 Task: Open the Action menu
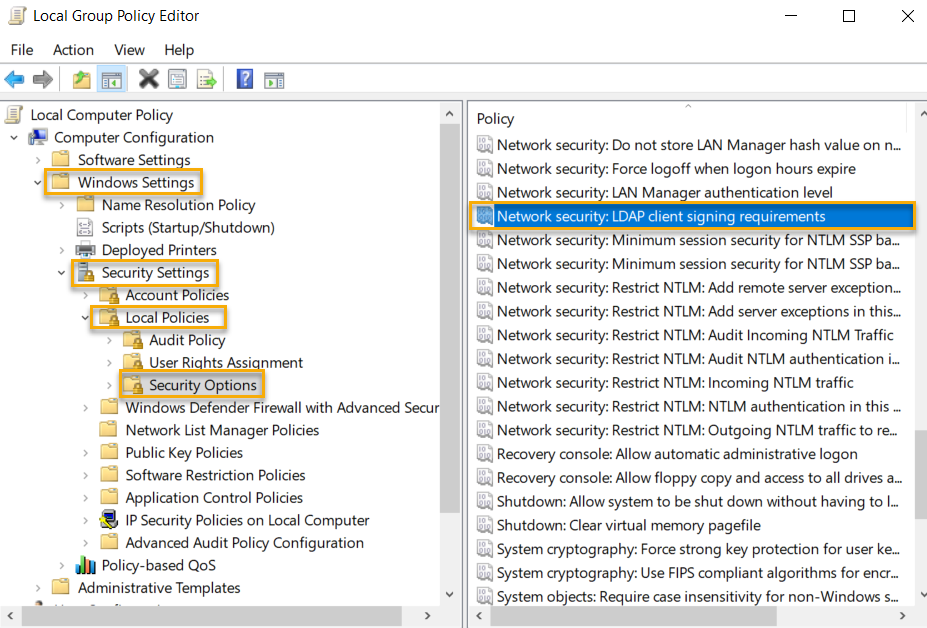[x=72, y=49]
